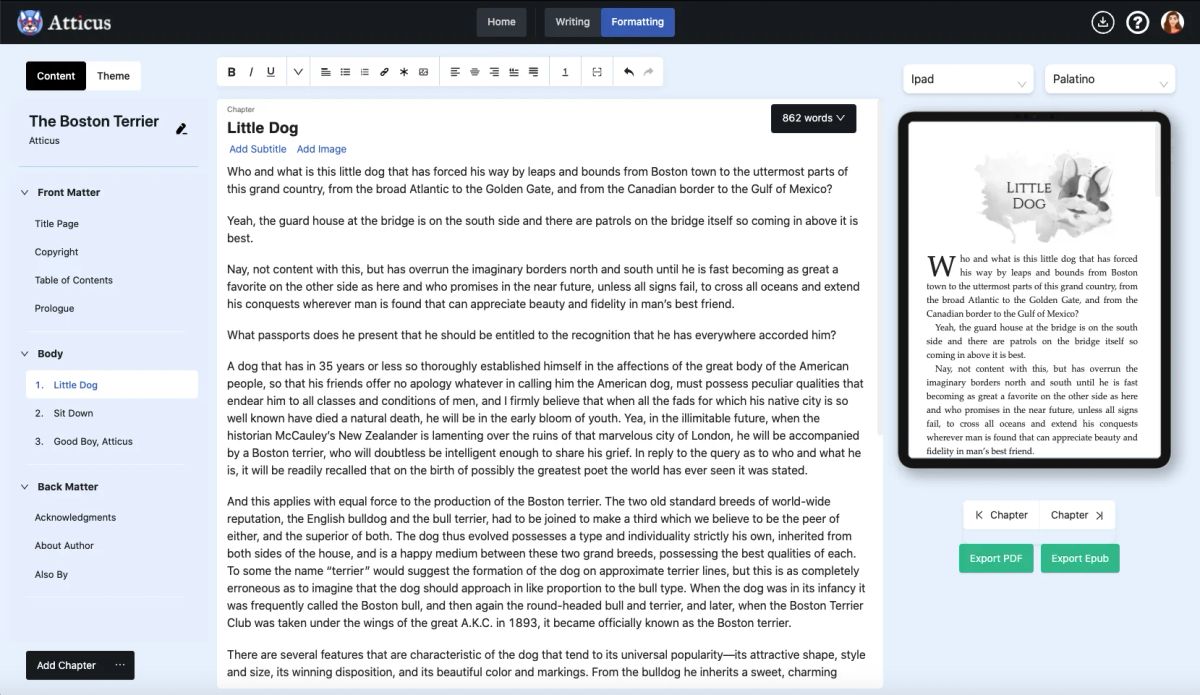Collapse the Front Matter section
Screen dimensions: 1200x695
[23, 192]
